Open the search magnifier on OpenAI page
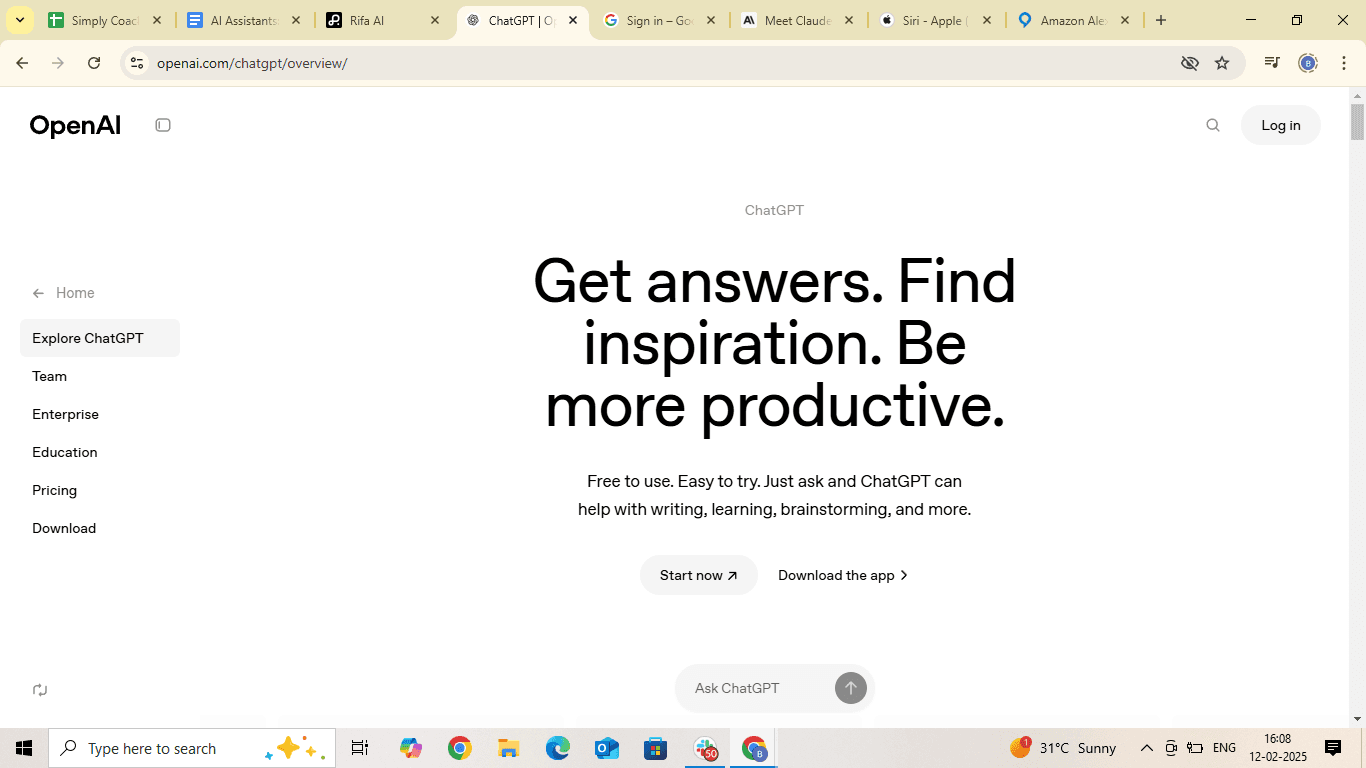 click(x=1213, y=125)
